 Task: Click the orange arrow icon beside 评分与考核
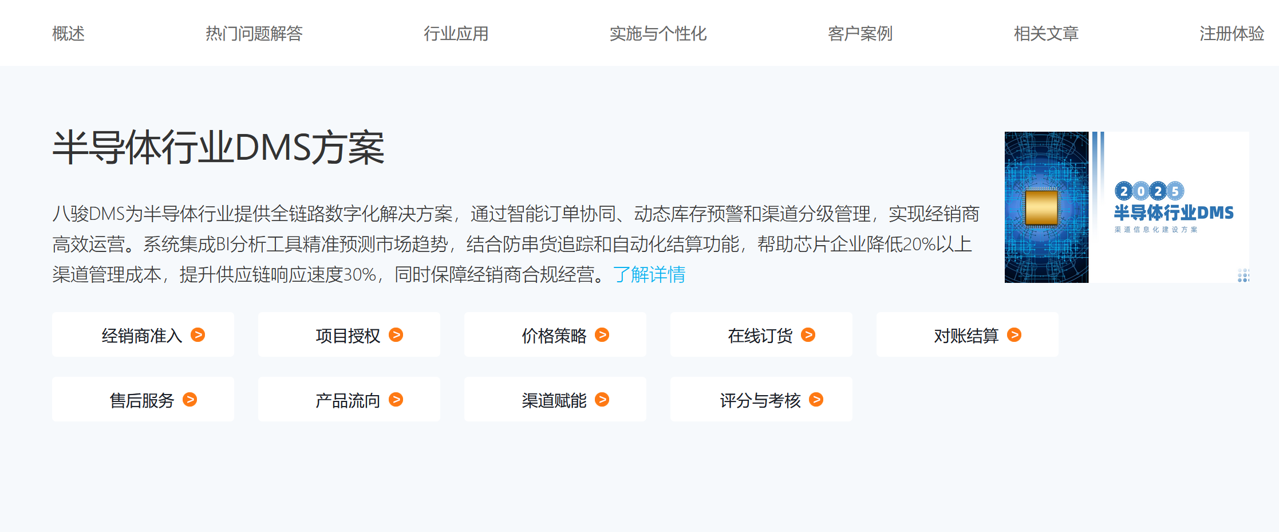click(x=816, y=400)
